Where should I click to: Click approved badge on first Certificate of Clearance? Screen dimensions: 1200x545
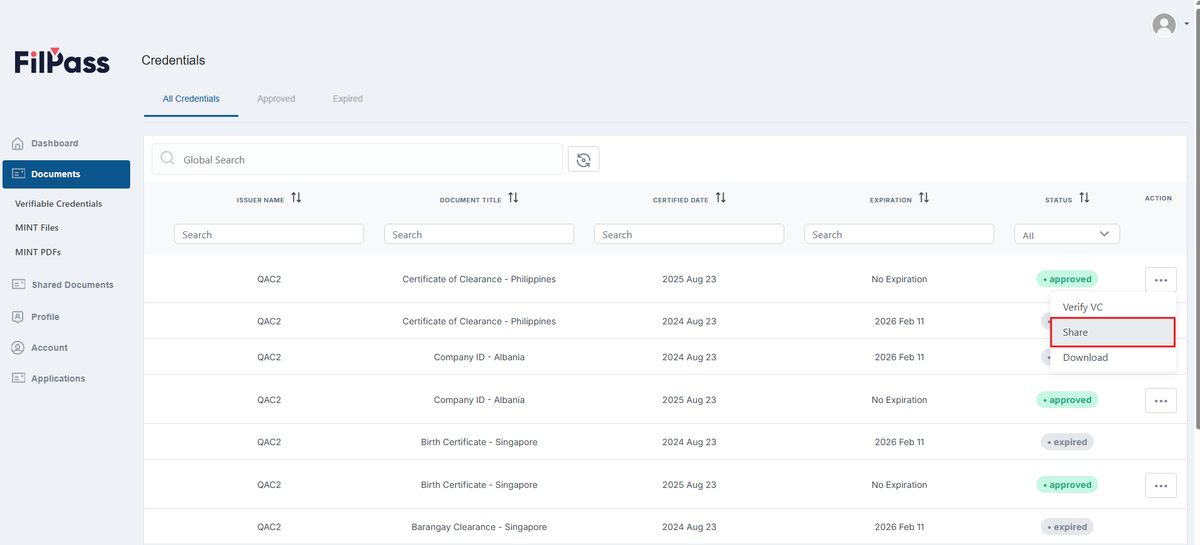point(1067,279)
